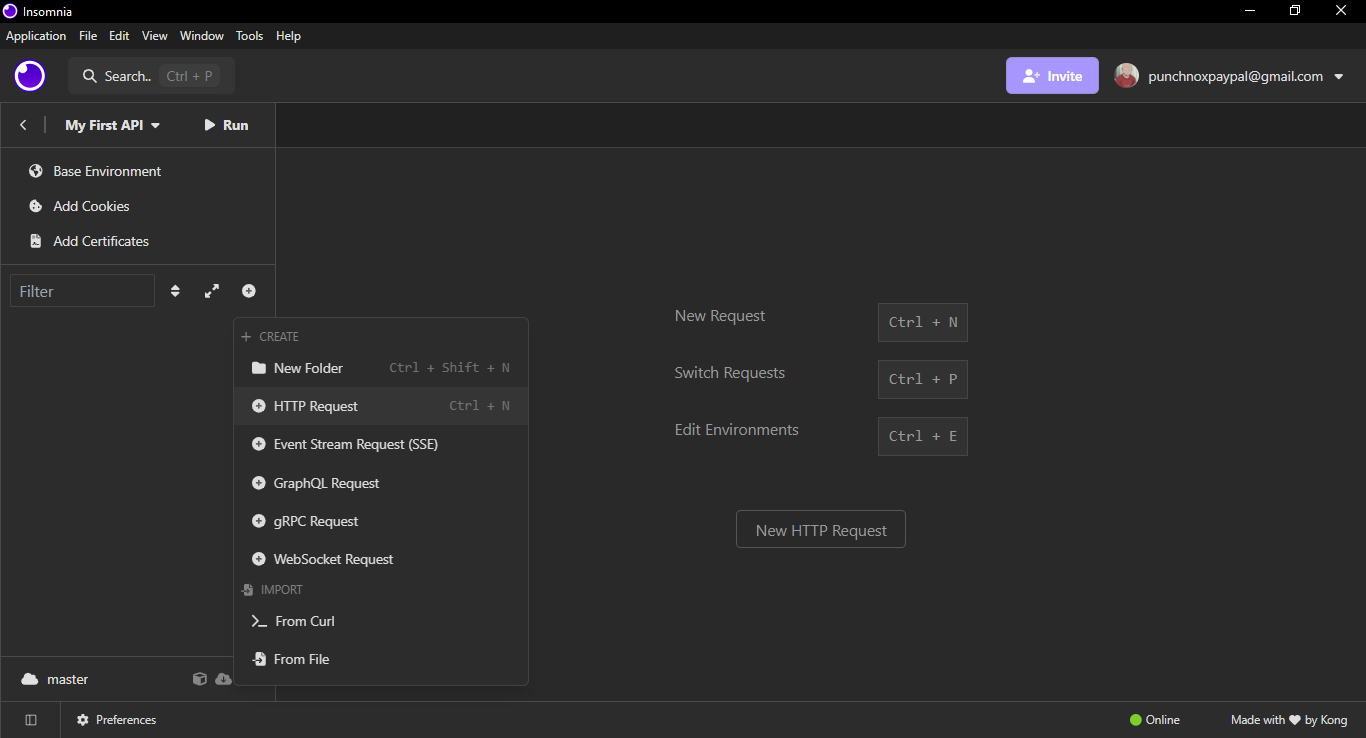Click the New Request label
This screenshot has height=738, width=1366.
(x=720, y=316)
